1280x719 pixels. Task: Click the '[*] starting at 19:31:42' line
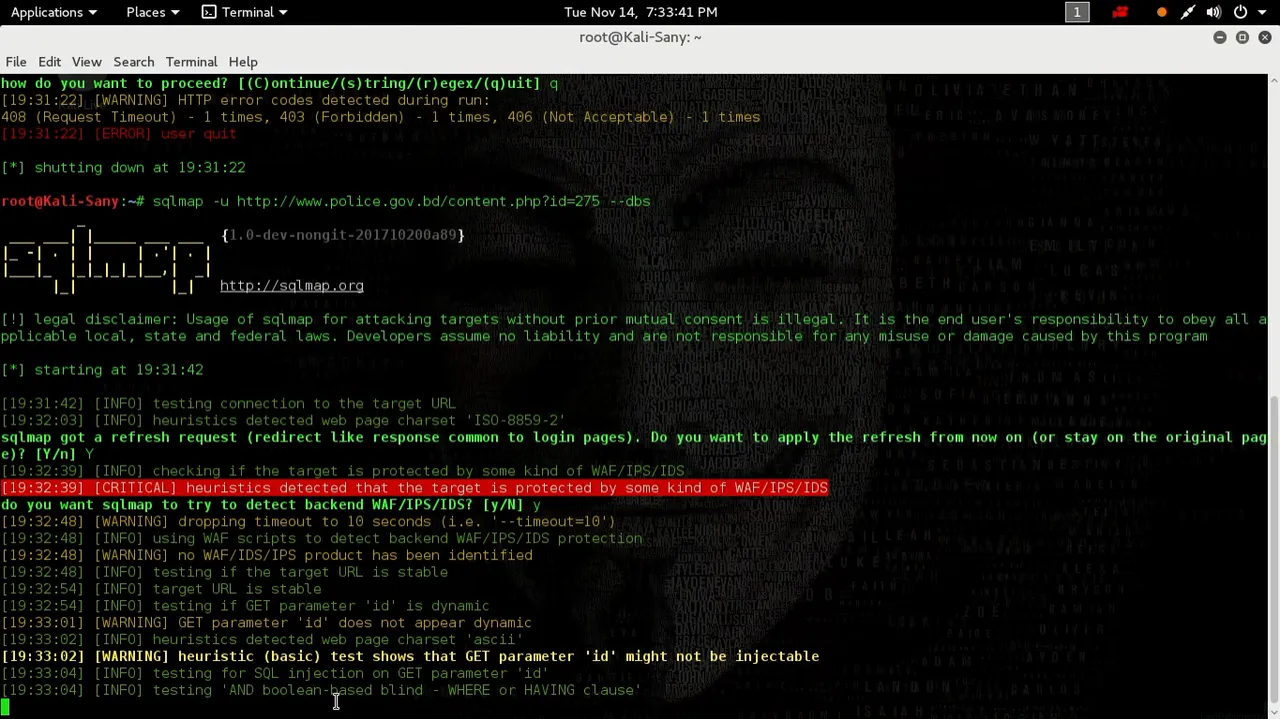tap(102, 370)
